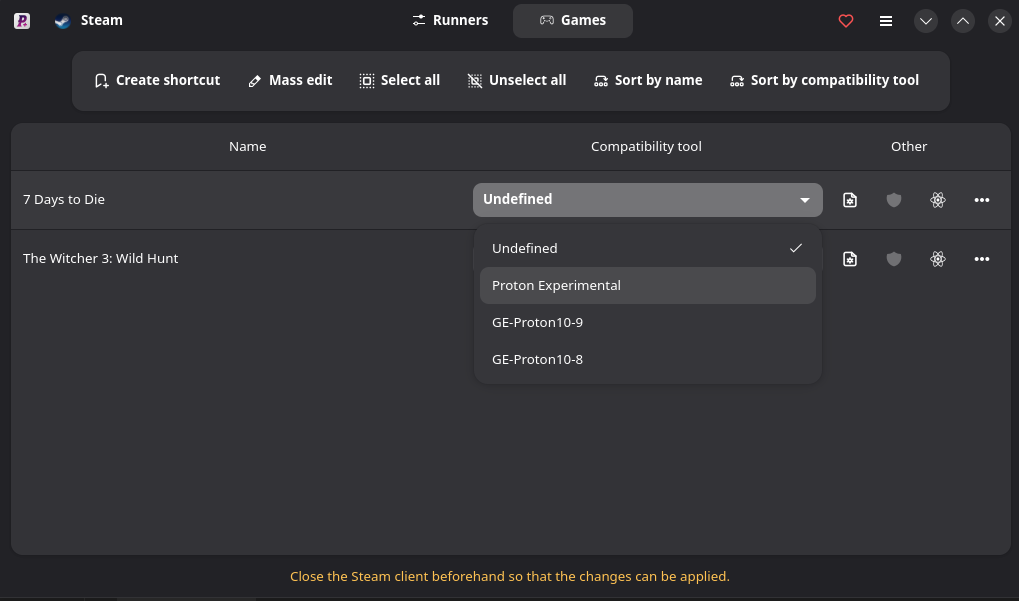Screen dimensions: 1019x601
Task: Close the ProtonPlus window
Action: [1000, 21]
